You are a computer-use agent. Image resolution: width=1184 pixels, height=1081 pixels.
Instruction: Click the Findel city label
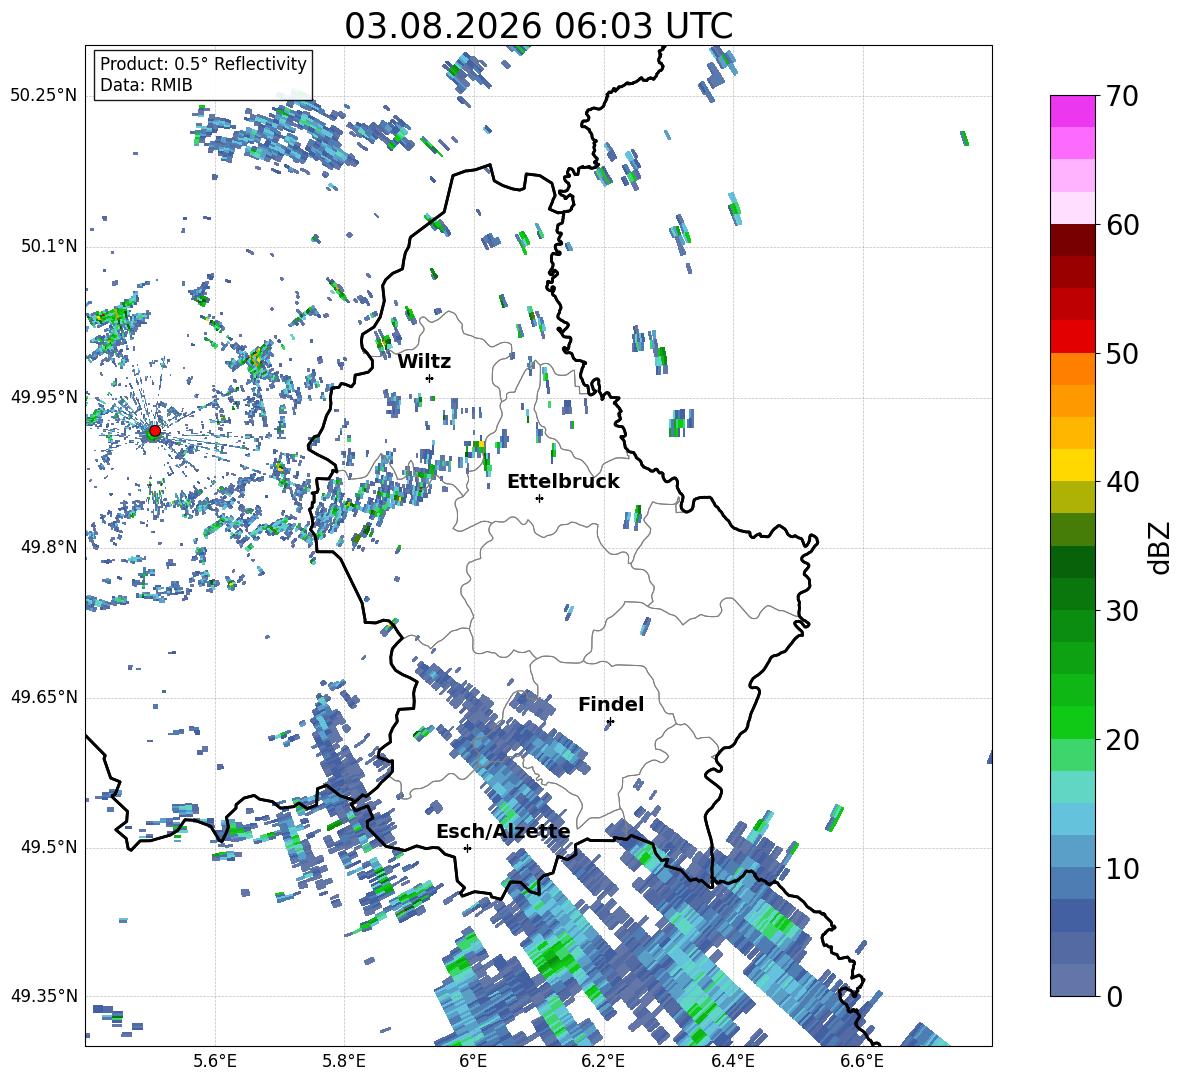point(611,704)
